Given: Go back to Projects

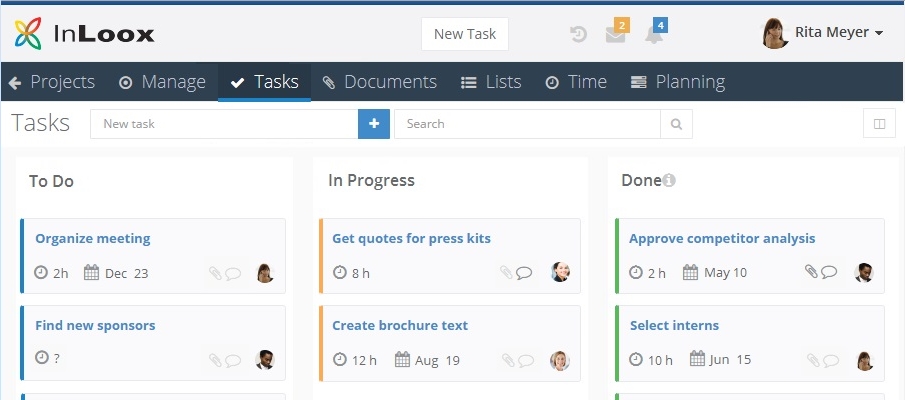Looking at the screenshot, I should [52, 82].
